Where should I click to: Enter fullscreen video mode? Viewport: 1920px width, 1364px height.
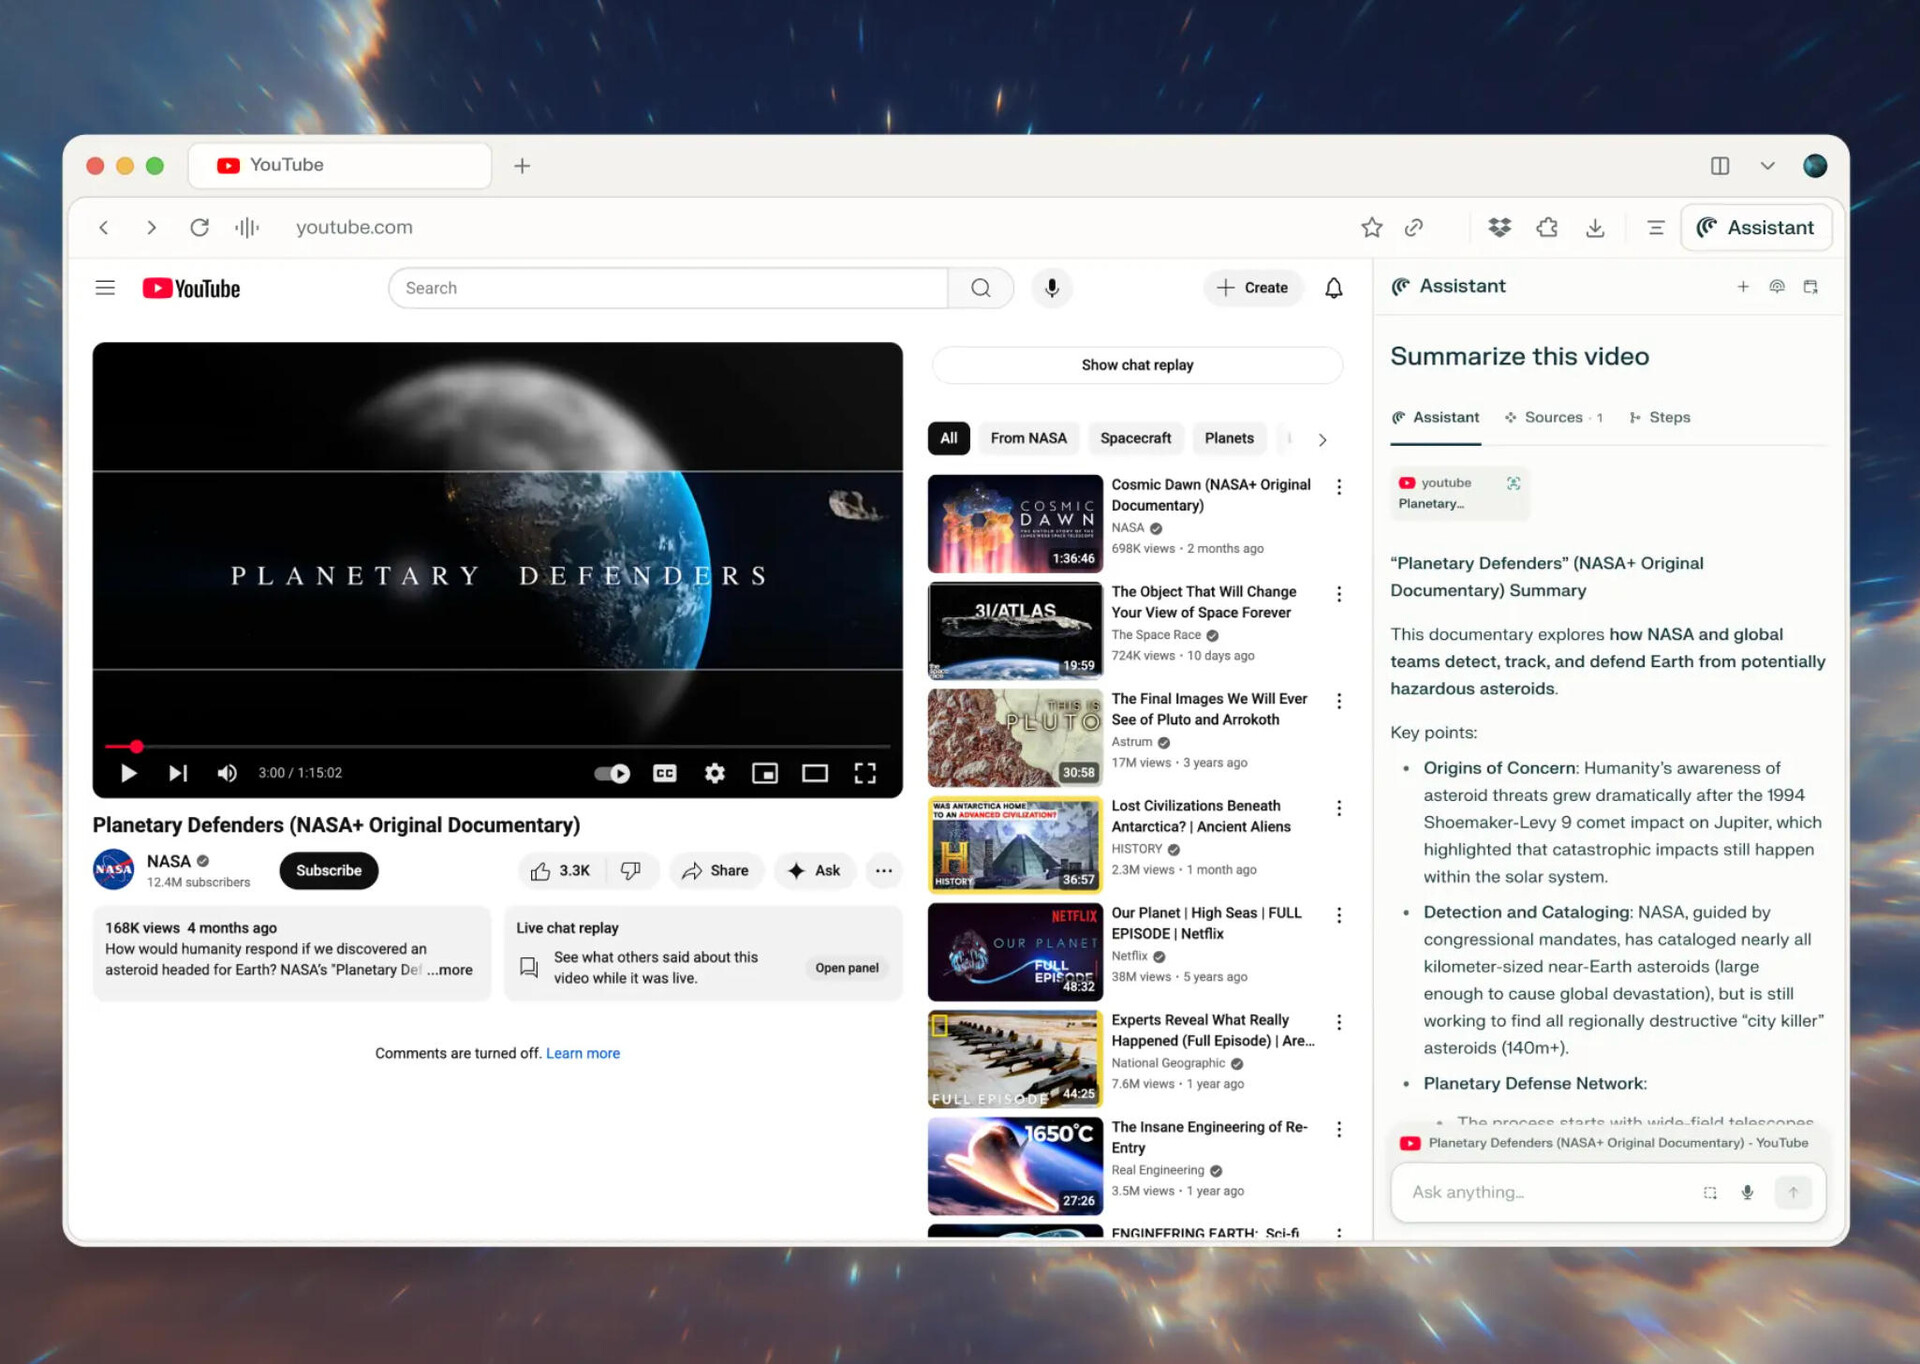click(865, 773)
